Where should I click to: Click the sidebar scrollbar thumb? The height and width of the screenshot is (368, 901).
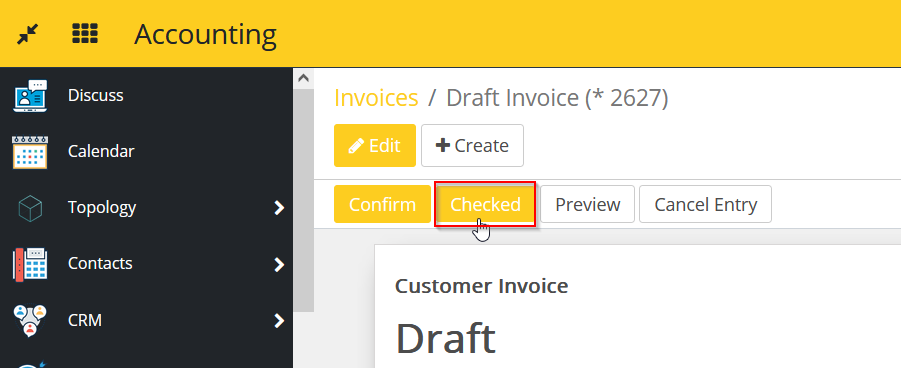[x=303, y=200]
